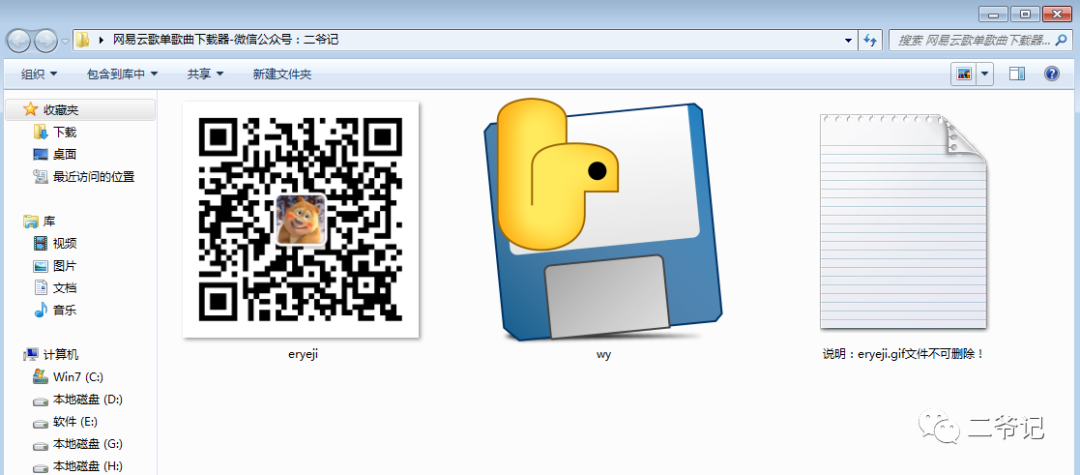Viewport: 1080px width, 475px height.
Task: Click 新建文件夹 button
Action: [x=282, y=74]
